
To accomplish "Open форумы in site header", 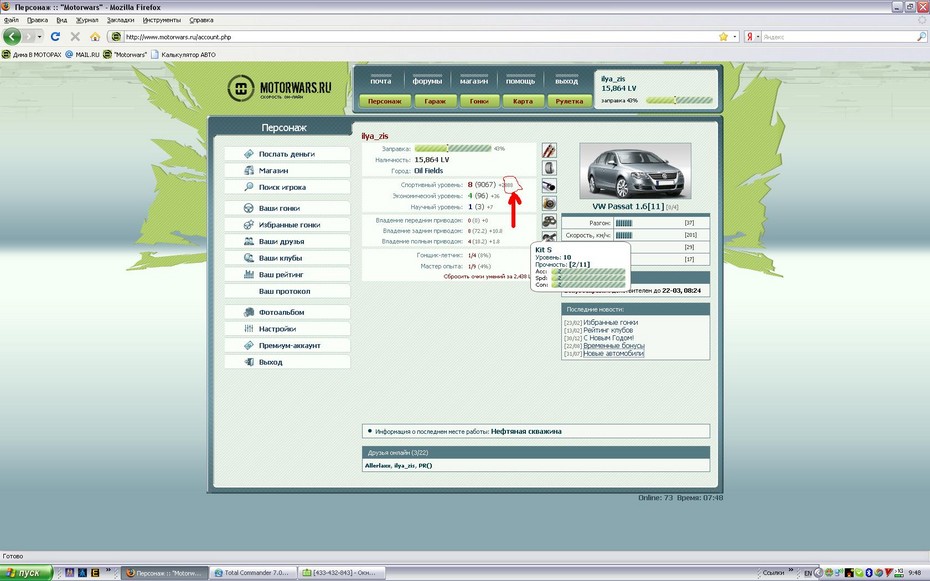I will pos(427,81).
